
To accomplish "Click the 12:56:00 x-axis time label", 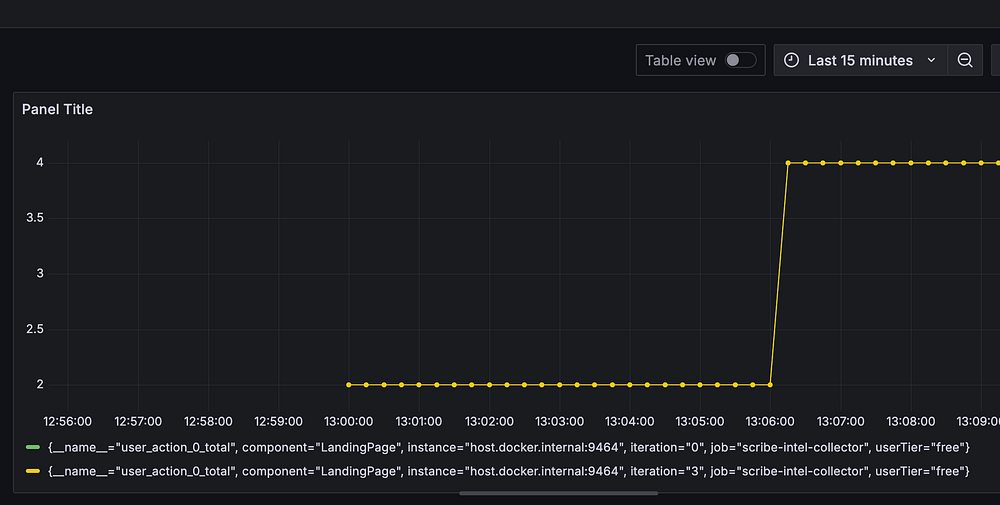I will (x=68, y=421).
